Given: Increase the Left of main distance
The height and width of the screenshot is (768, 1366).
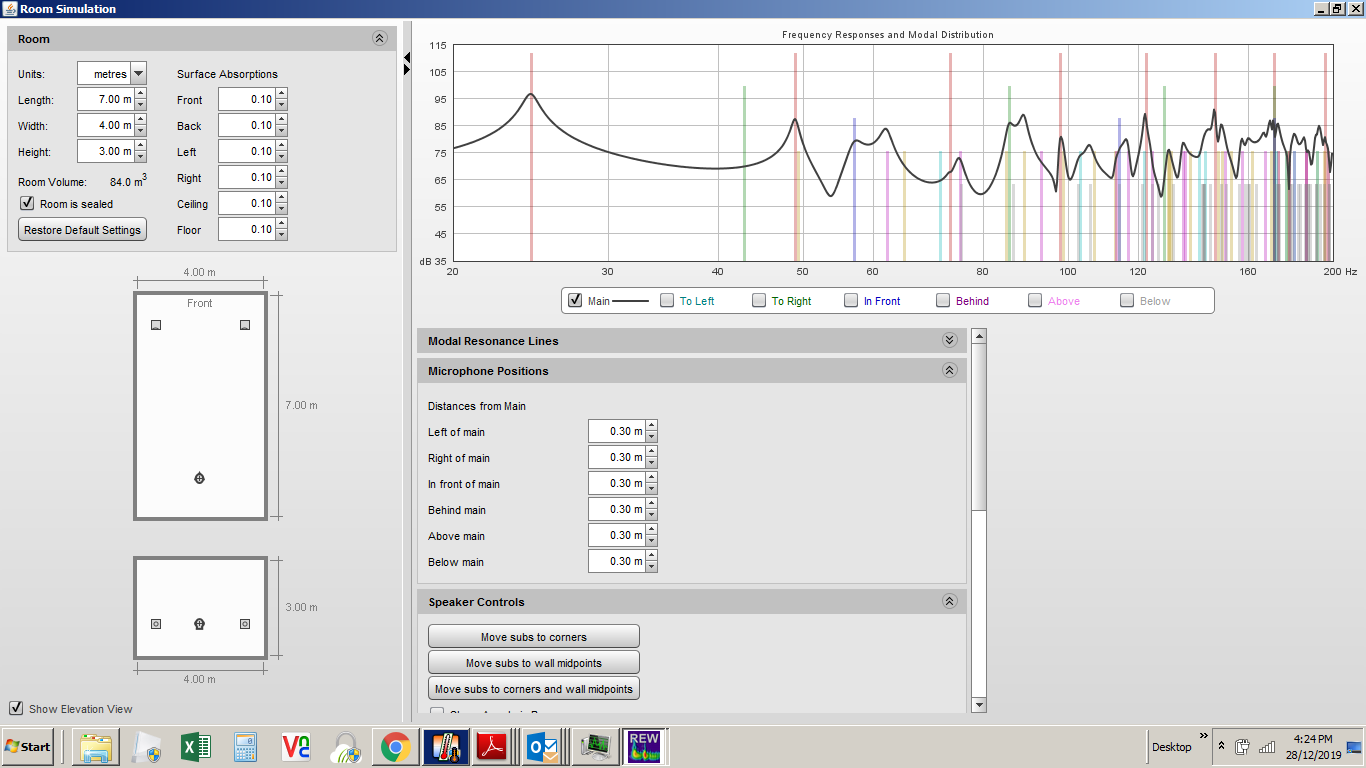Looking at the screenshot, I should [652, 426].
